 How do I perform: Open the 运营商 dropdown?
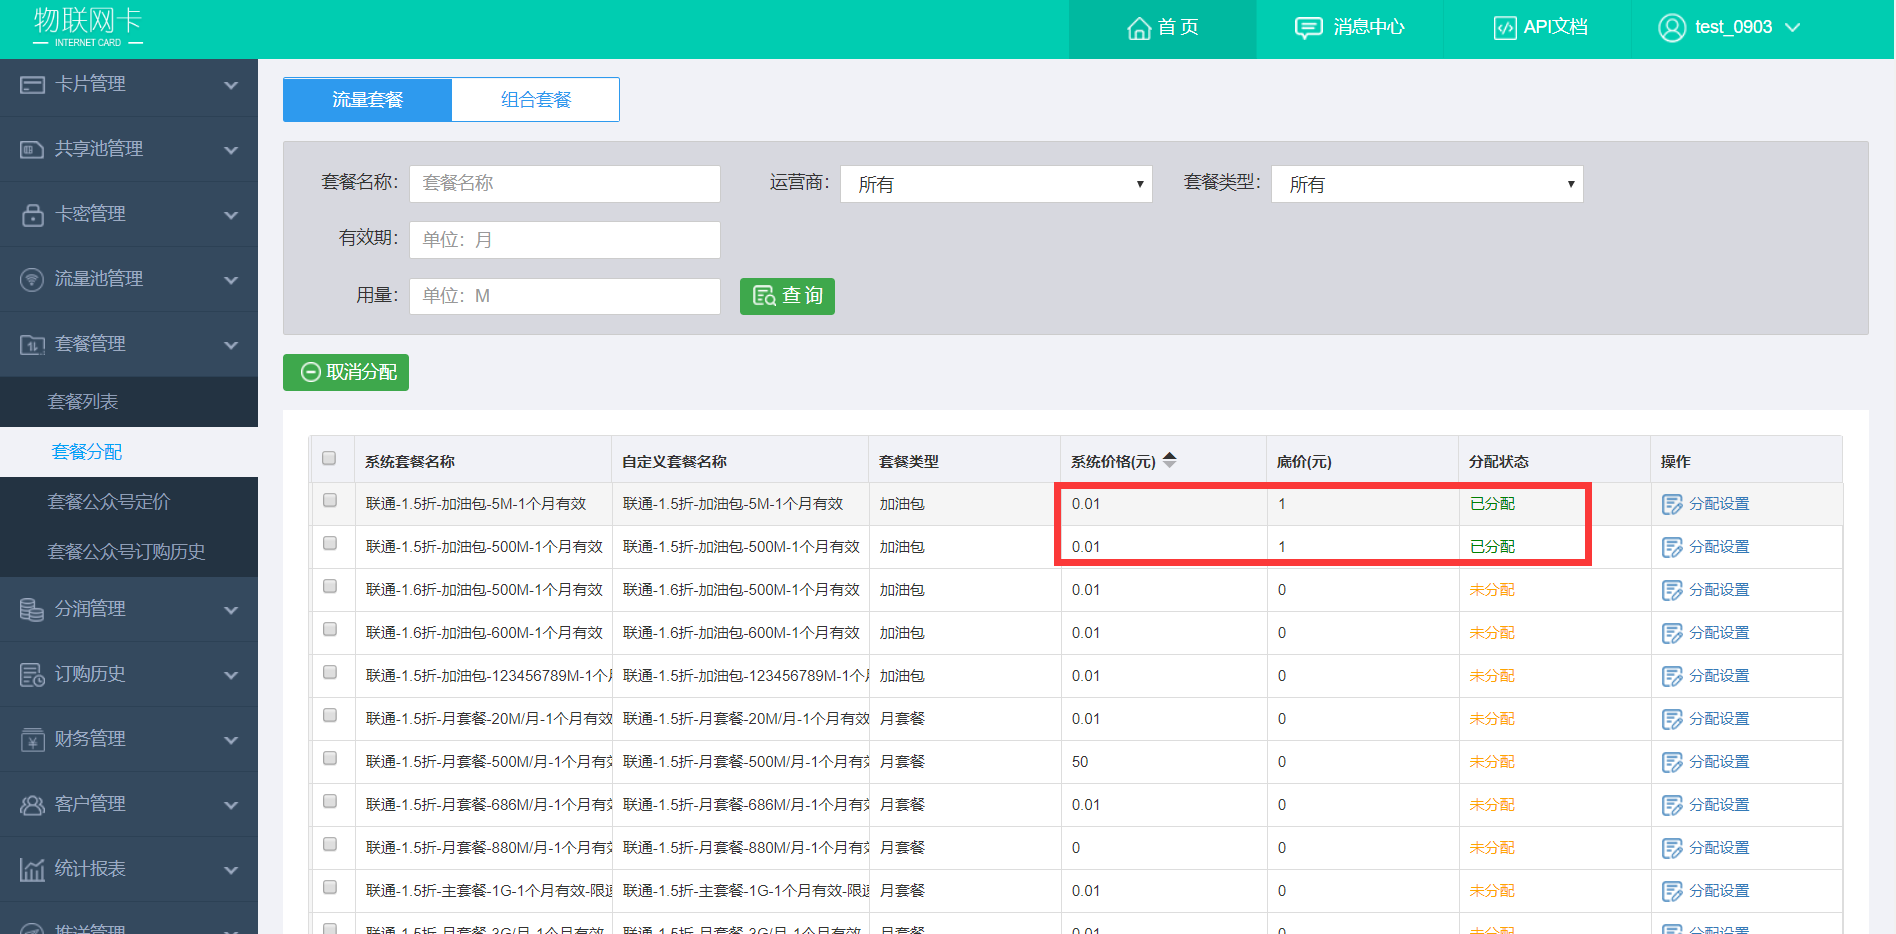[x=996, y=184]
